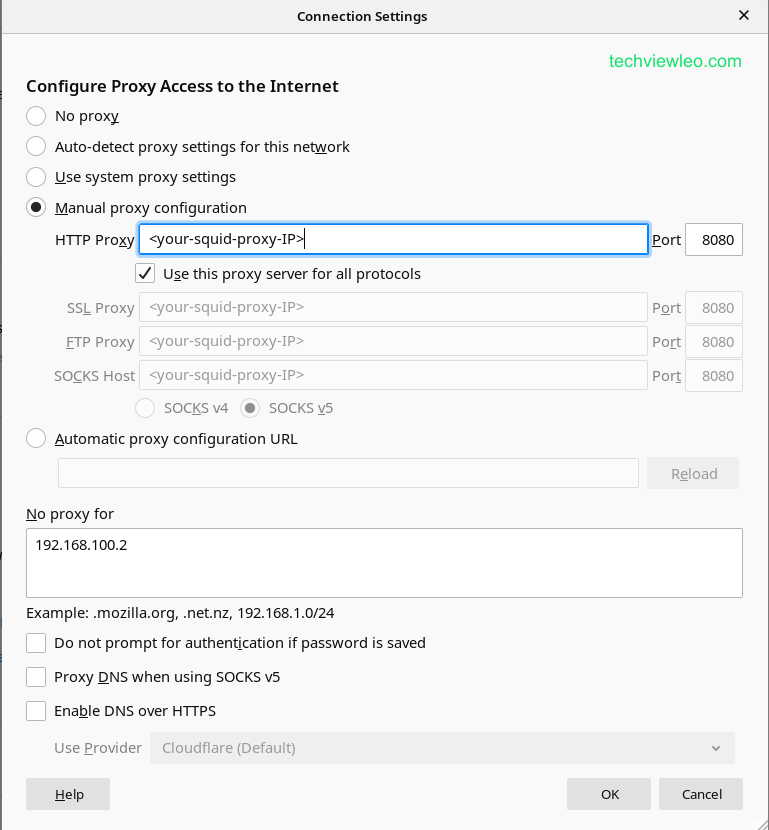769x830 pixels.
Task: Uncheck Use this proxy server for all protocols
Action: click(145, 273)
